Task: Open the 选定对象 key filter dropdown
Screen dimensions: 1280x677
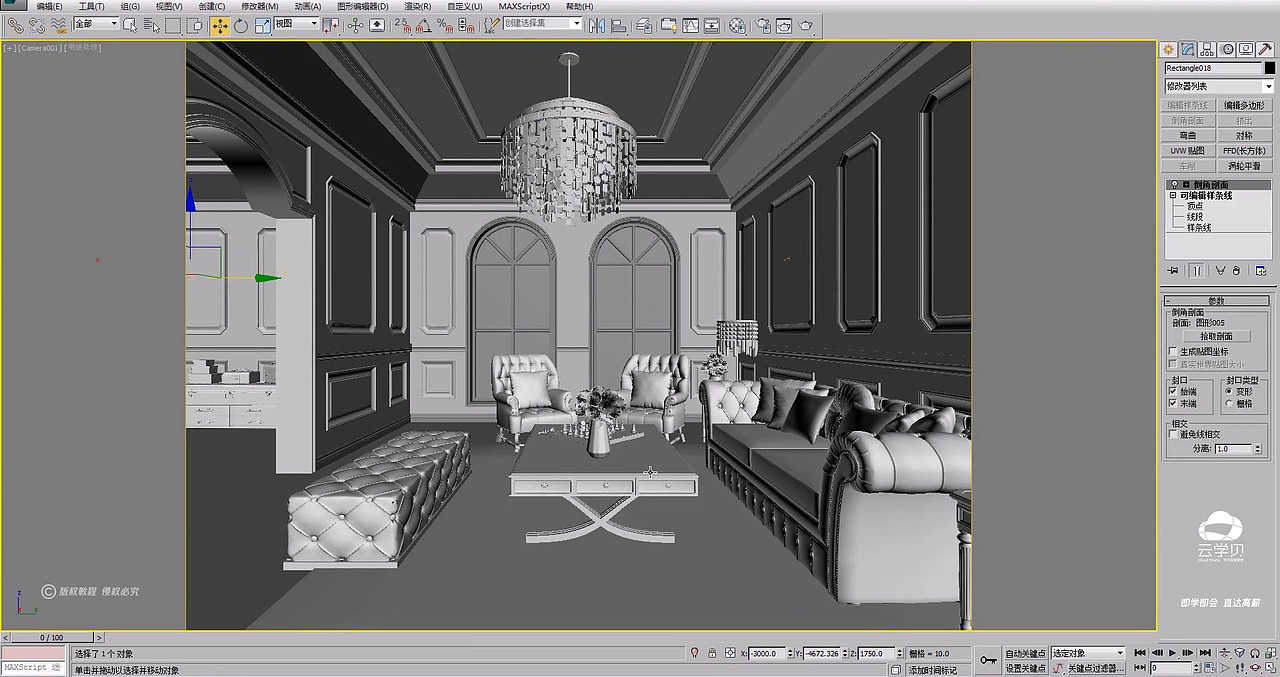Action: (1087, 653)
